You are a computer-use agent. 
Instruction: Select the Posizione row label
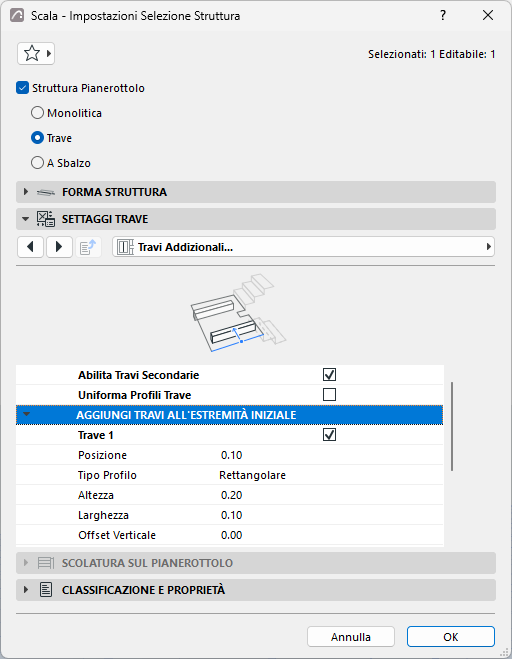(102, 455)
